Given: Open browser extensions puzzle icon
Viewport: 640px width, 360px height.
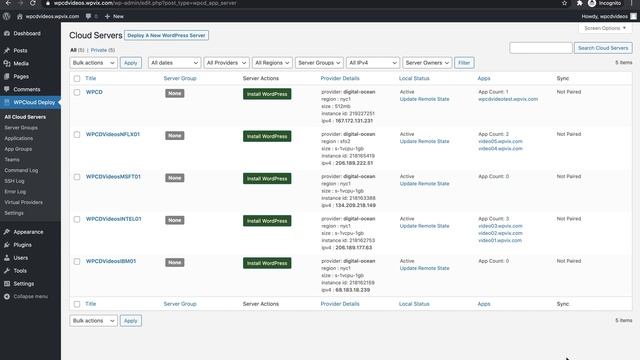Looking at the screenshot, I should point(579,3).
